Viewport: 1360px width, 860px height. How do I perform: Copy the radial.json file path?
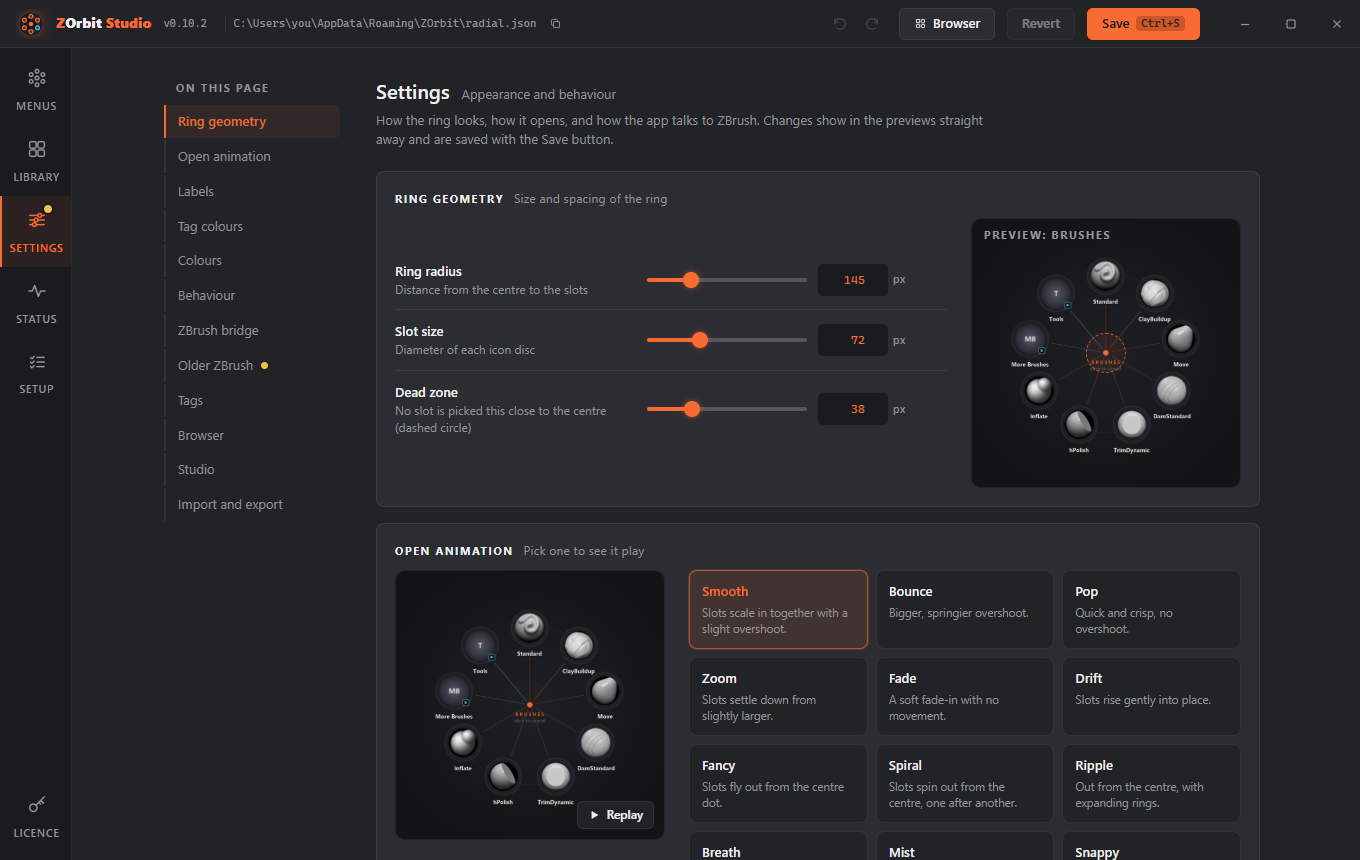556,24
